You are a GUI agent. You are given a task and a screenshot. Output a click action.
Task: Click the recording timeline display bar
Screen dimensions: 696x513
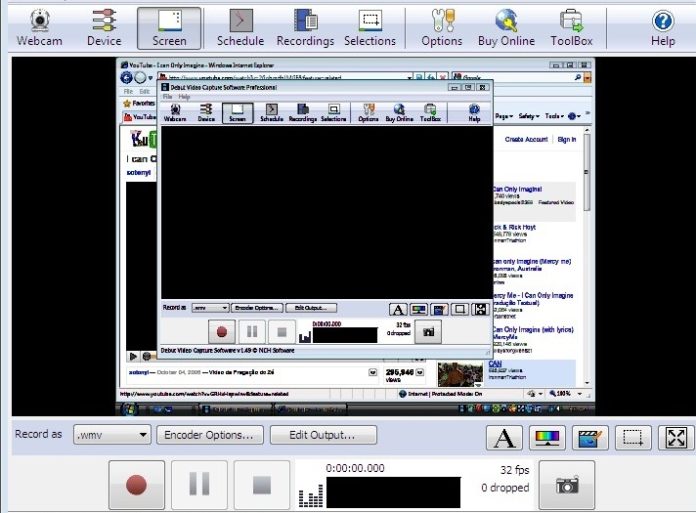tap(393, 493)
